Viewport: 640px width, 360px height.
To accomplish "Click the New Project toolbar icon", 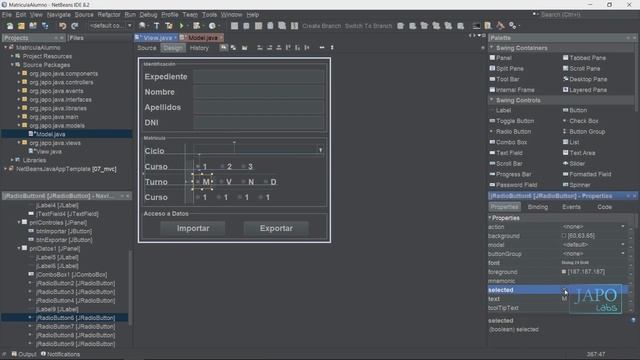I will [x=21, y=26].
